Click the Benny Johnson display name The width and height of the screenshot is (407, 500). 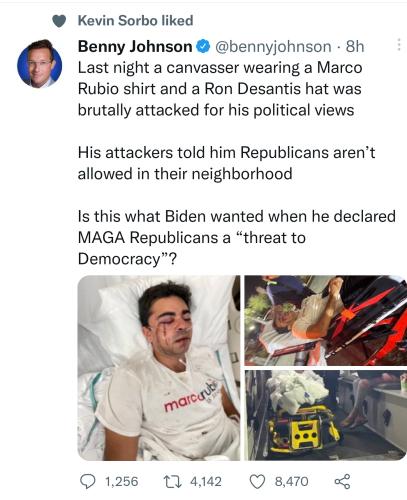[x=135, y=46]
